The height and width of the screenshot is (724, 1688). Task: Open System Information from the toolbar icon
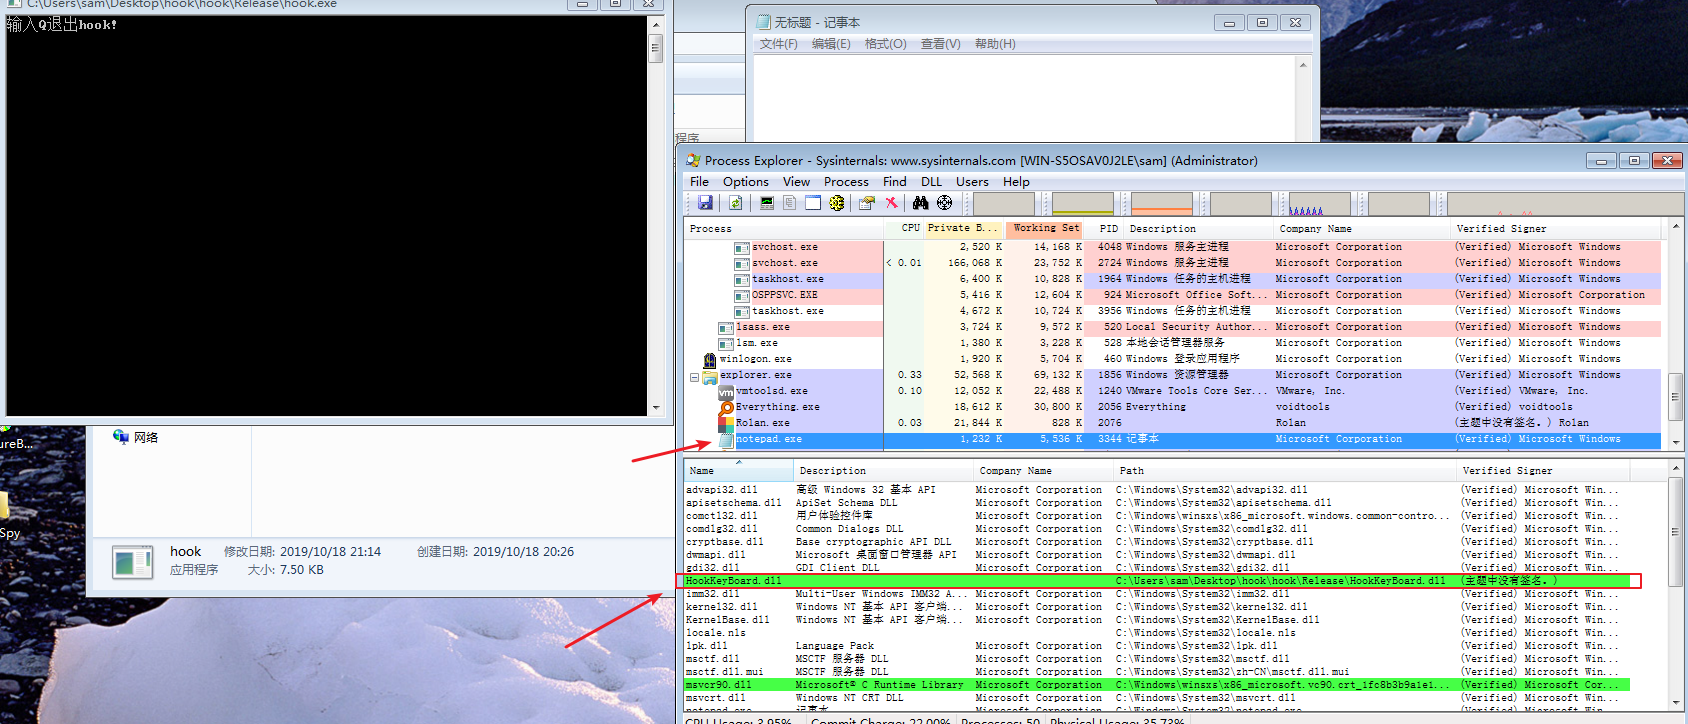[767, 203]
